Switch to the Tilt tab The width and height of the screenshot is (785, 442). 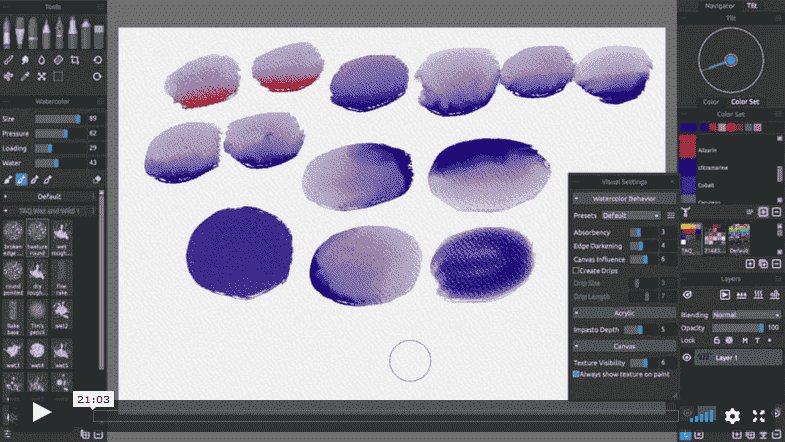pos(751,6)
